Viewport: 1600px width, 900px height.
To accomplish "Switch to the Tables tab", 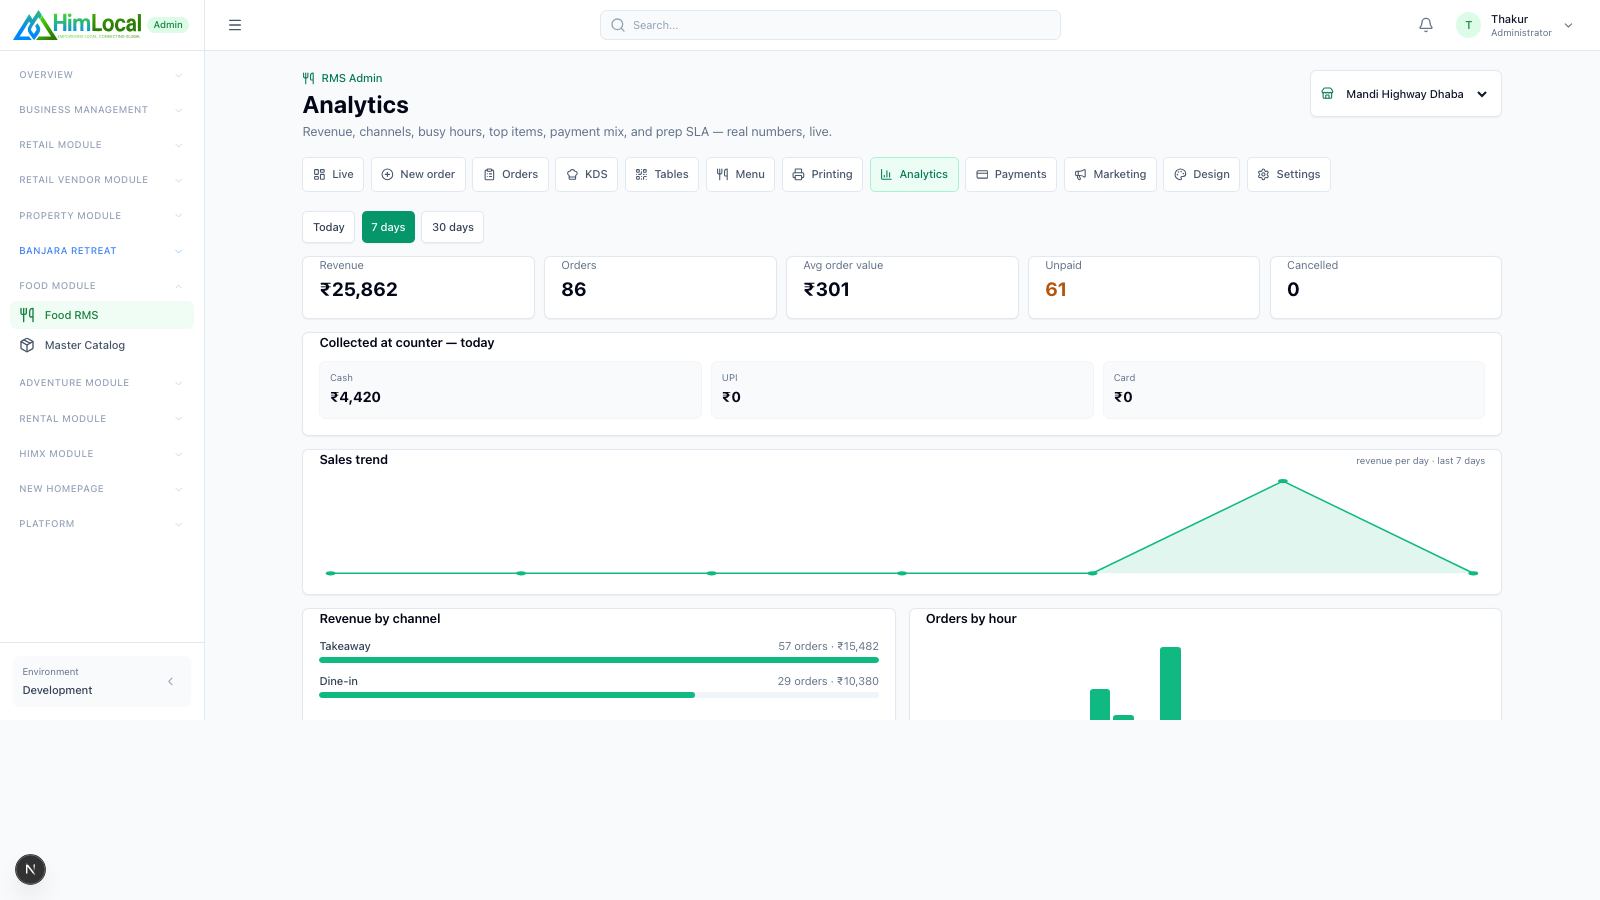I will click(662, 174).
